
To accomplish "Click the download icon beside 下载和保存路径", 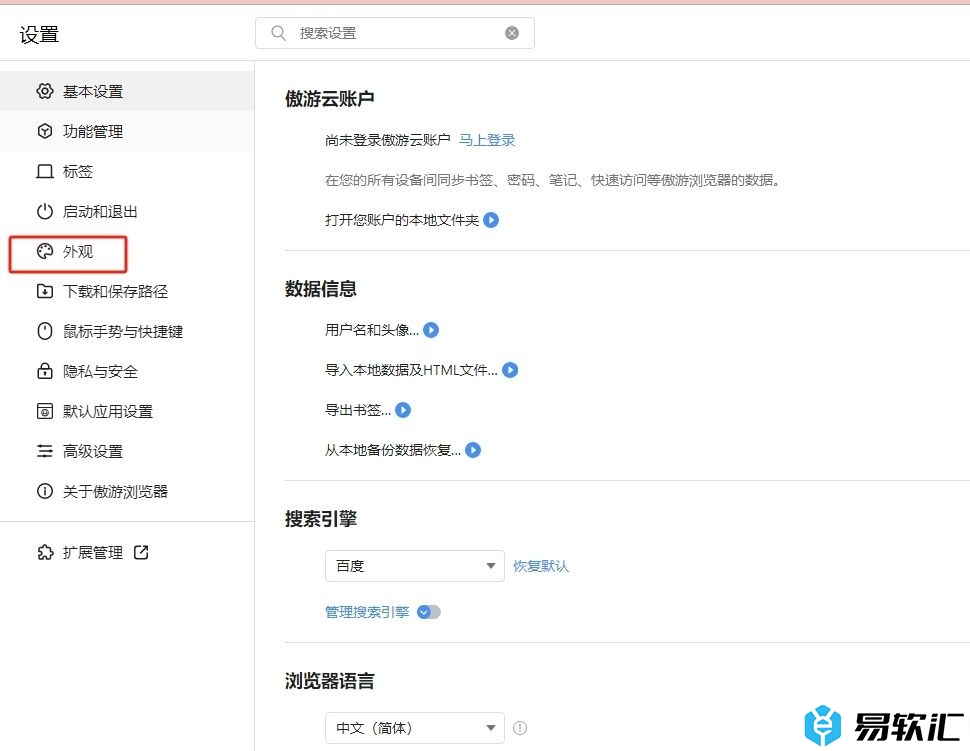I will pos(45,291).
